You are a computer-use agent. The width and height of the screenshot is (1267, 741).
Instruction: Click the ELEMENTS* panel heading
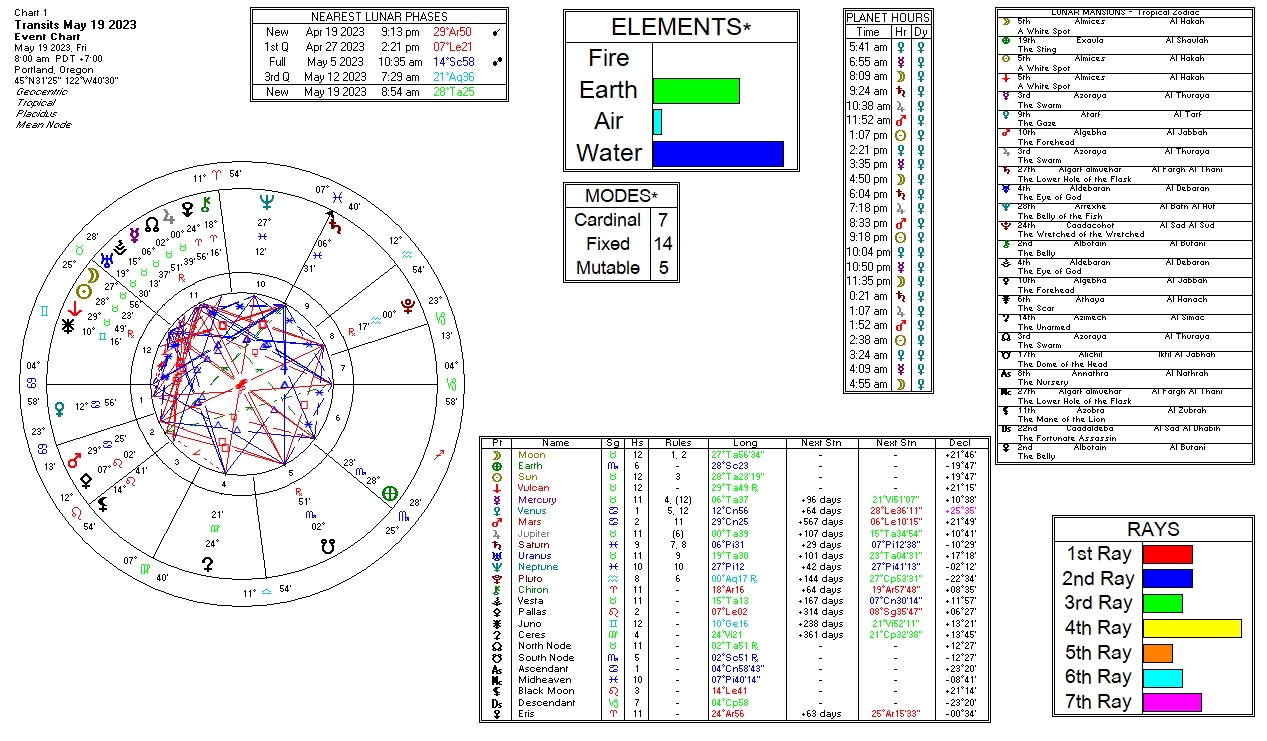click(681, 27)
